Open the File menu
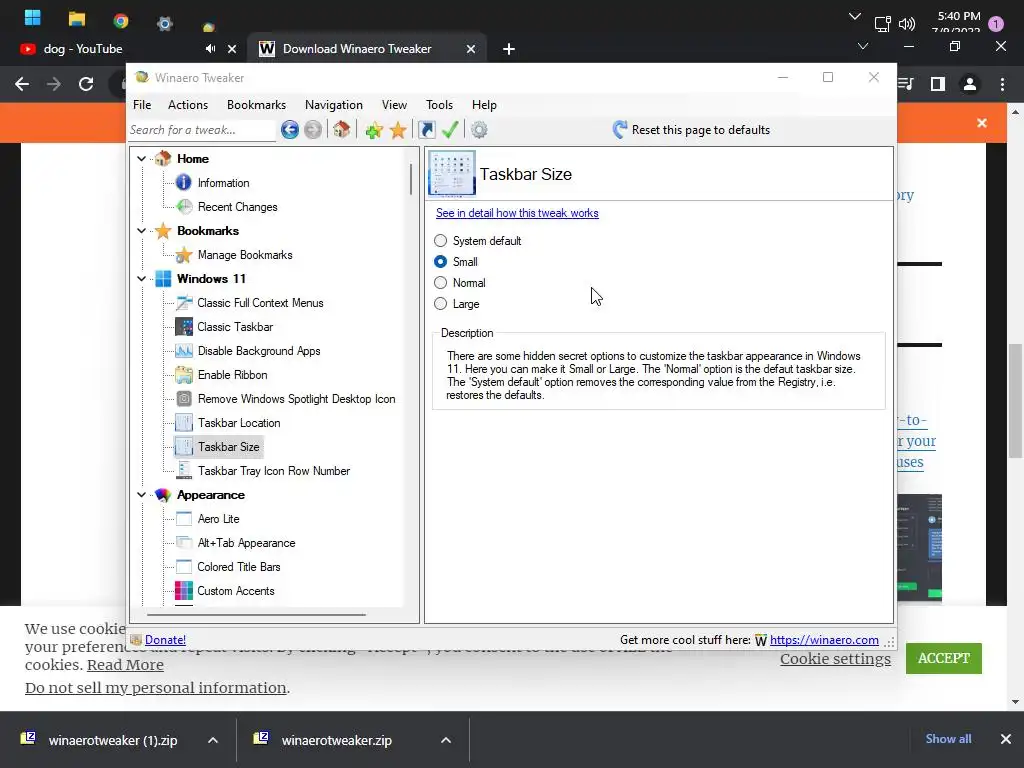The image size is (1024, 768). tap(142, 104)
